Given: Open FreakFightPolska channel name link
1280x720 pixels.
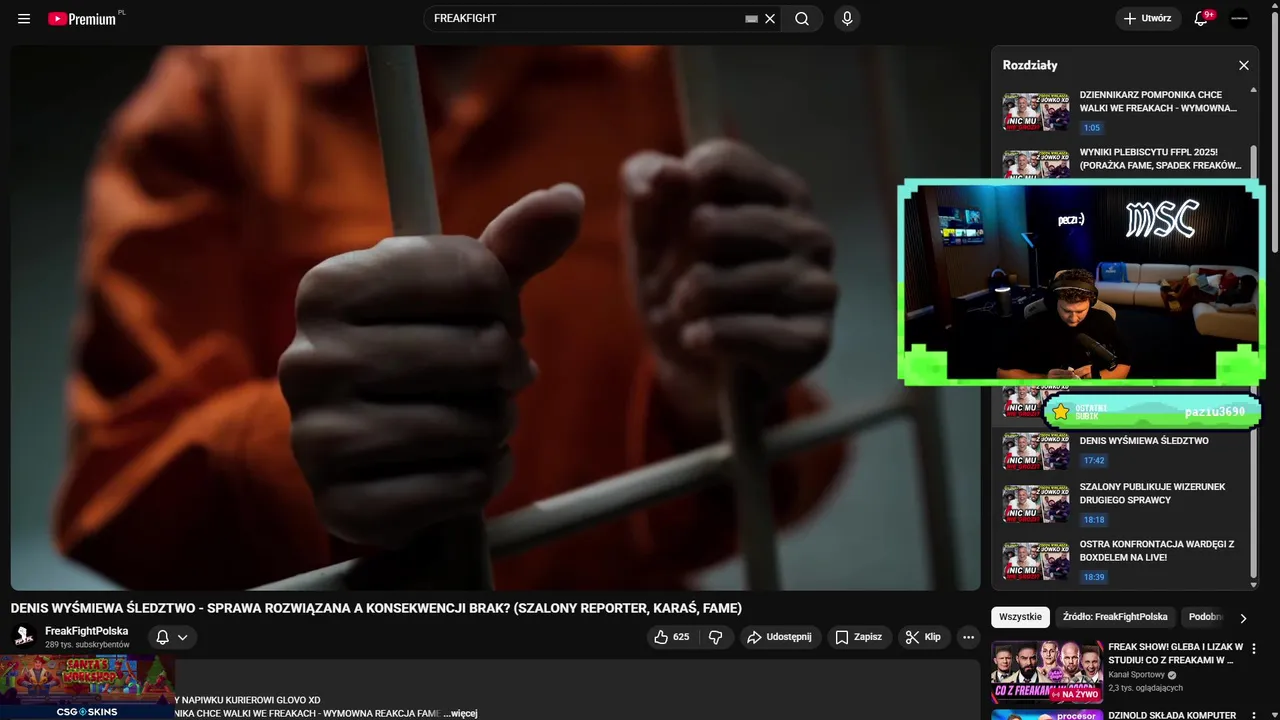Looking at the screenshot, I should click(87, 631).
